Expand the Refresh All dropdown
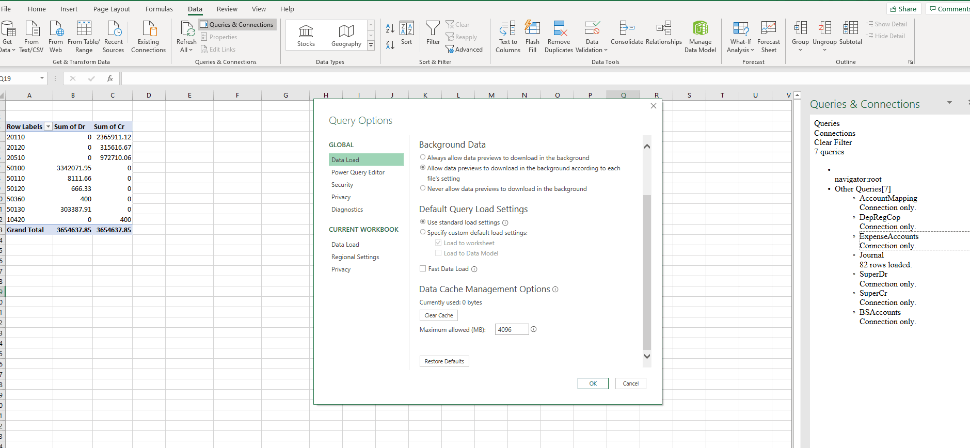 point(186,50)
